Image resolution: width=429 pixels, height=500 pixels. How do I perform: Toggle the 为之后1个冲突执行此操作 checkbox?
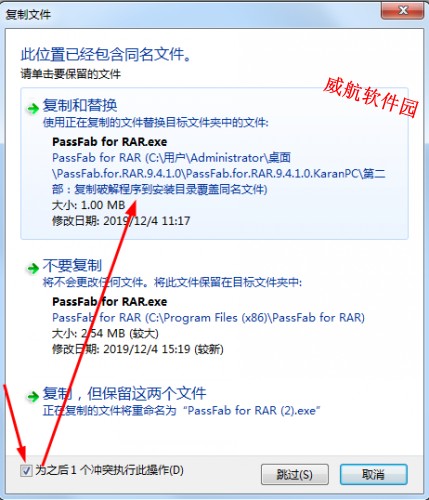point(26,471)
